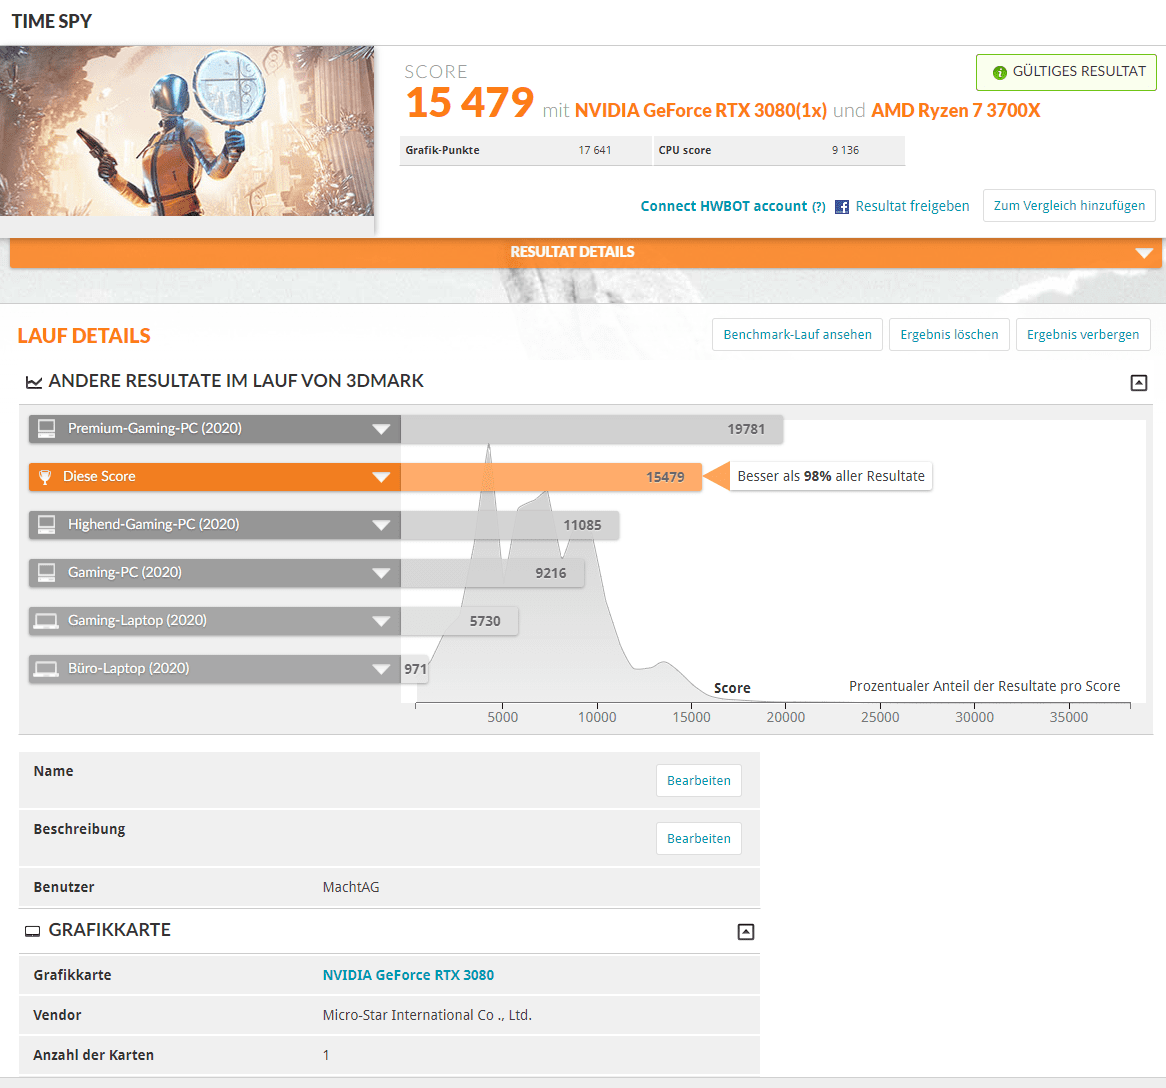Image resolution: width=1166 pixels, height=1088 pixels.
Task: Click Resultat freigeben link
Action: pos(912,206)
